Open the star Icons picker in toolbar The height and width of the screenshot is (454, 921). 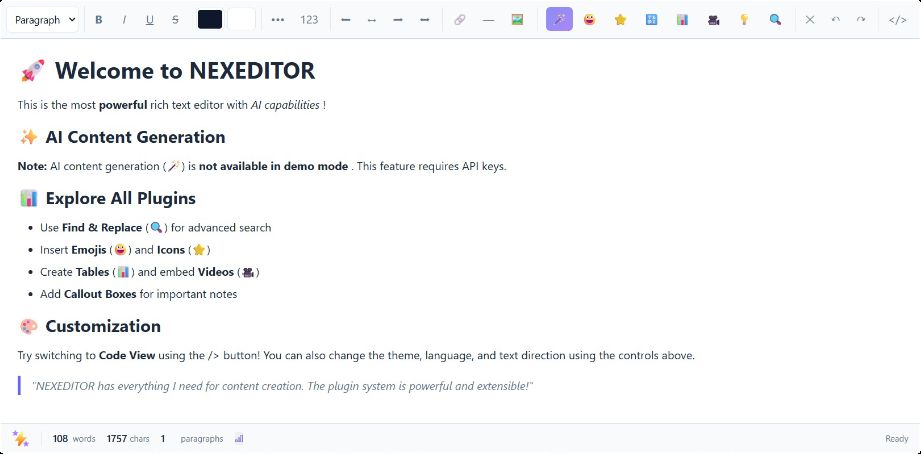point(620,19)
